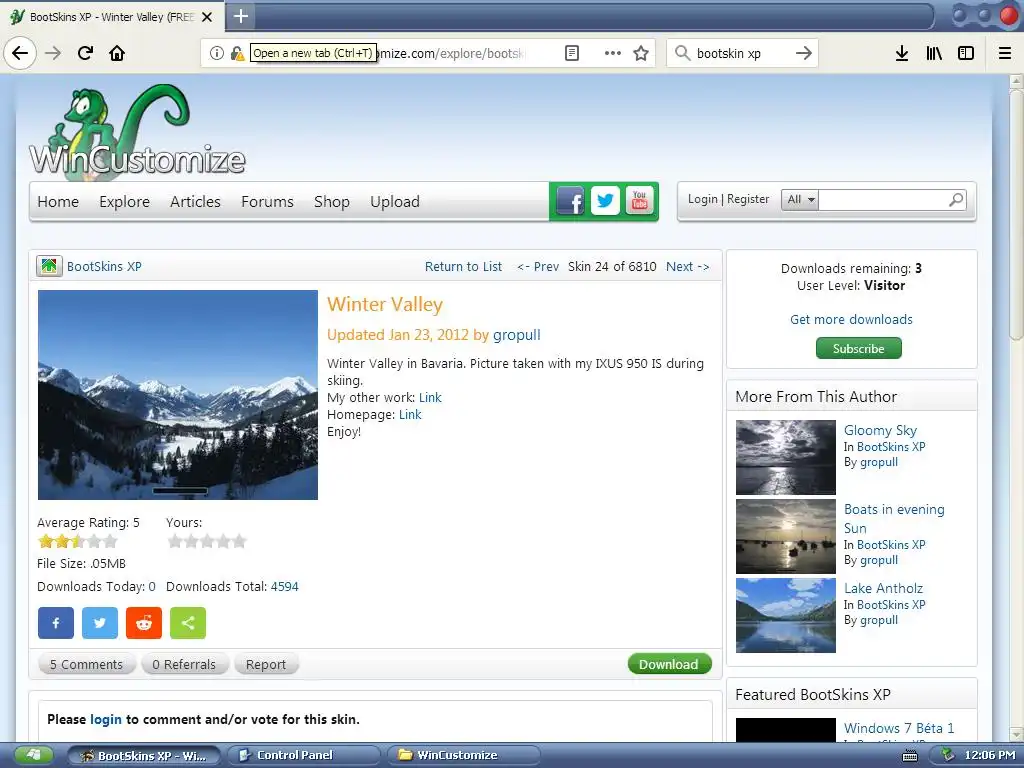Open the Articles menu item

click(195, 202)
